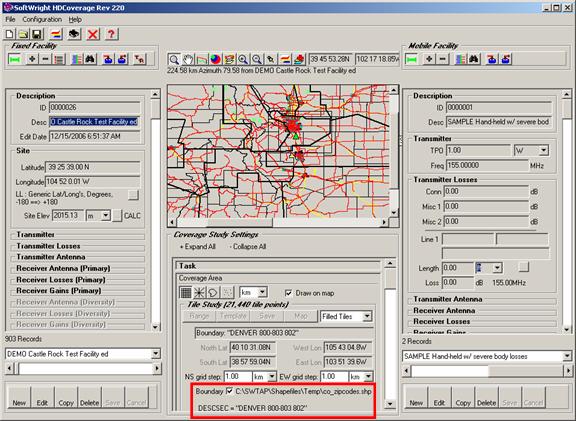Toggle the Boundary shapefile checkbox
This screenshot has height=421, width=576.
pos(230,391)
